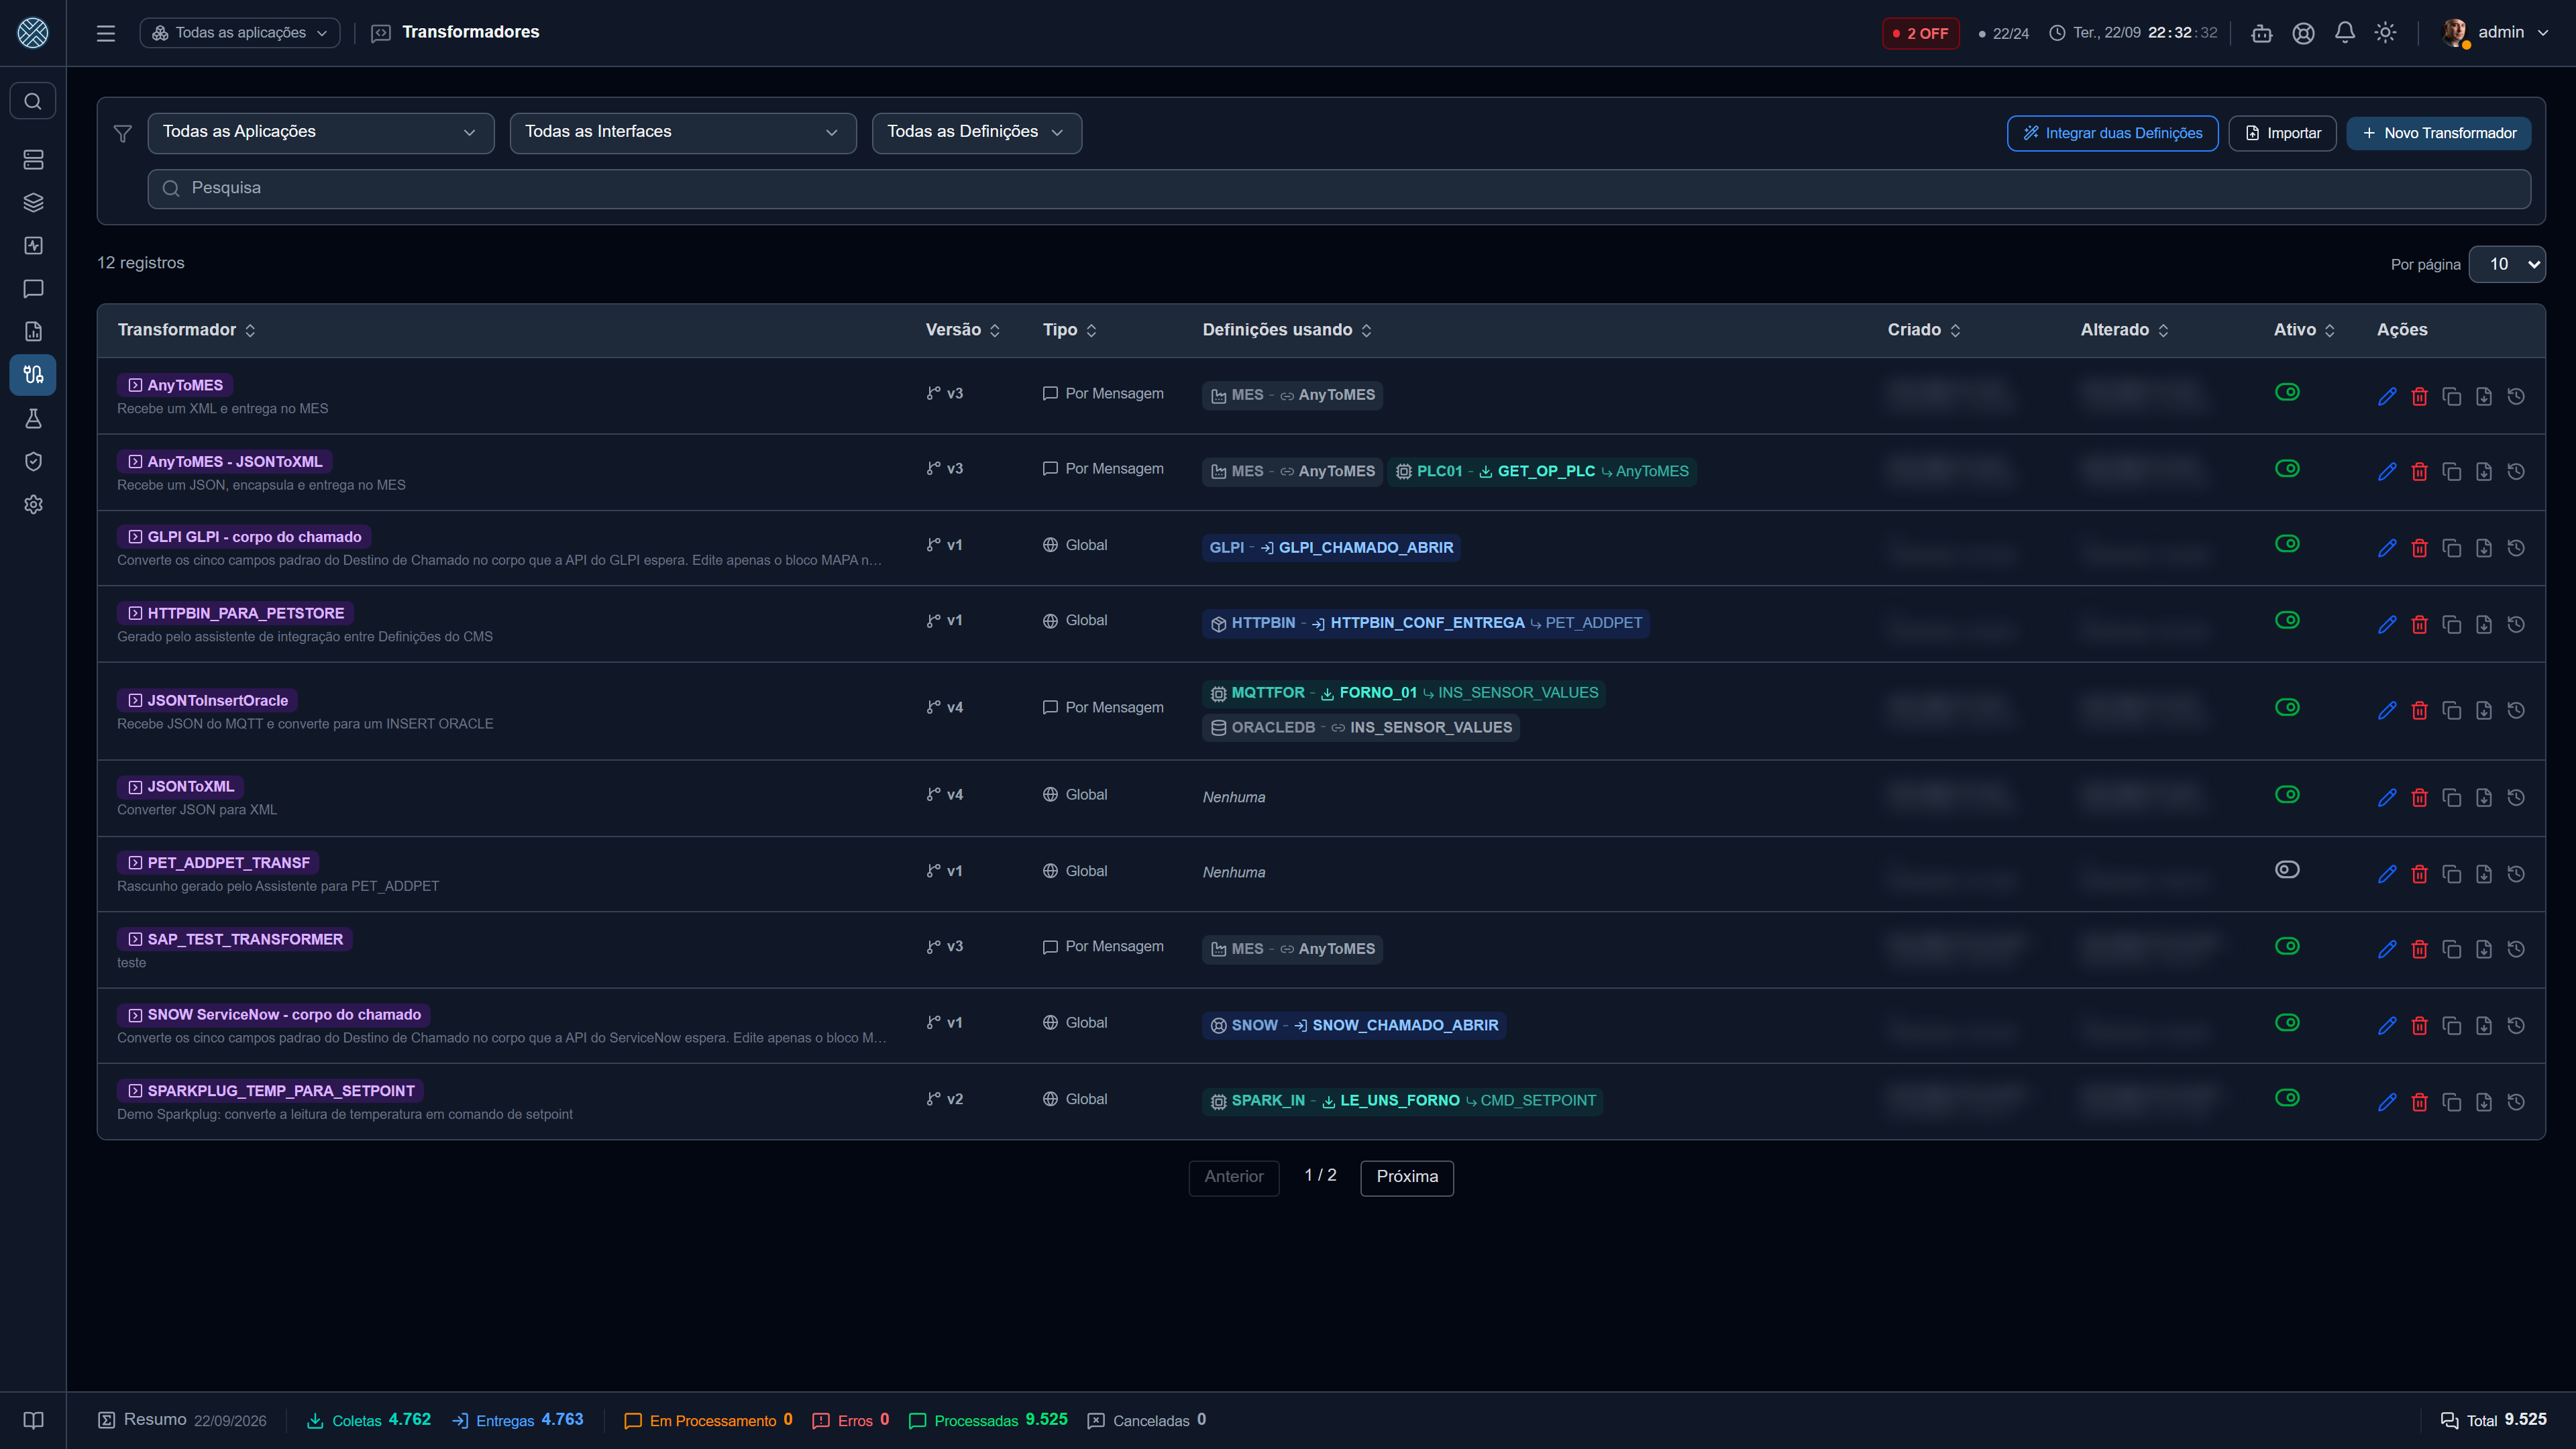Click the Novo Transformador button

tap(2438, 133)
